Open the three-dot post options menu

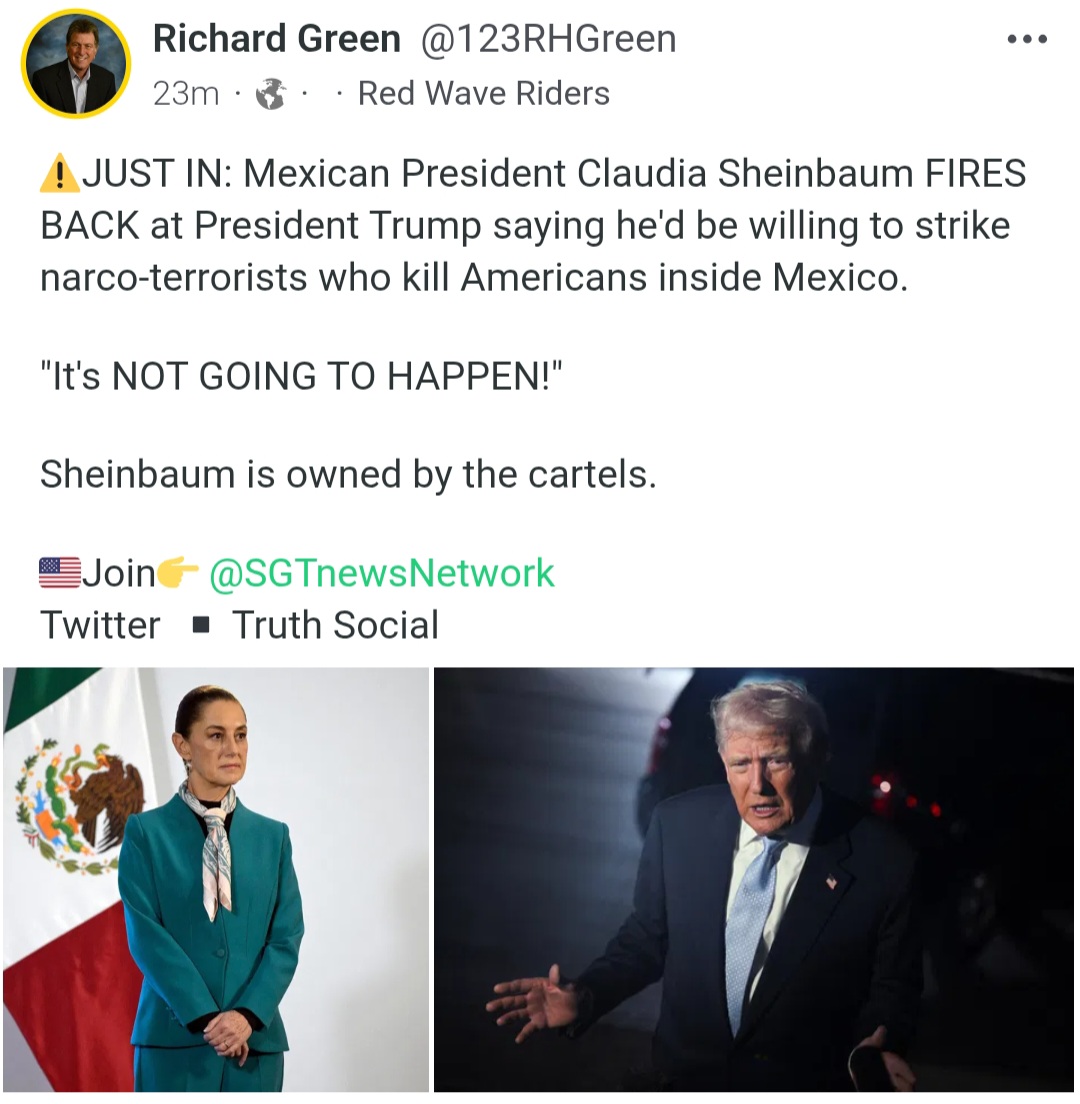coord(1027,39)
